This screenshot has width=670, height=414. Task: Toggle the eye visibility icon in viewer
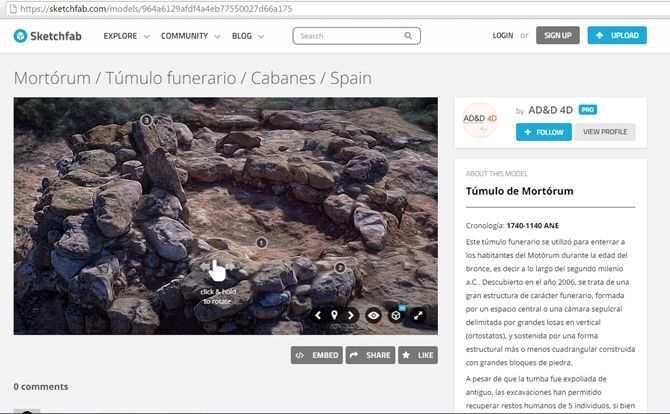point(373,315)
